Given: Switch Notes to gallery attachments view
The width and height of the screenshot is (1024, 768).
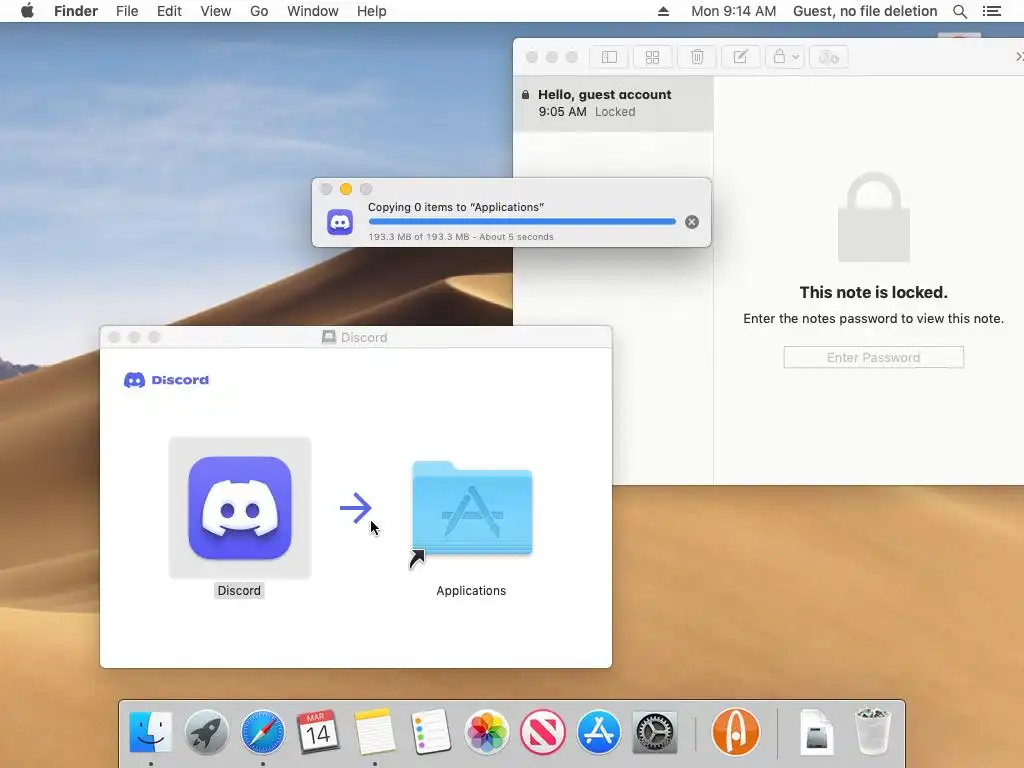Looking at the screenshot, I should (x=652, y=57).
